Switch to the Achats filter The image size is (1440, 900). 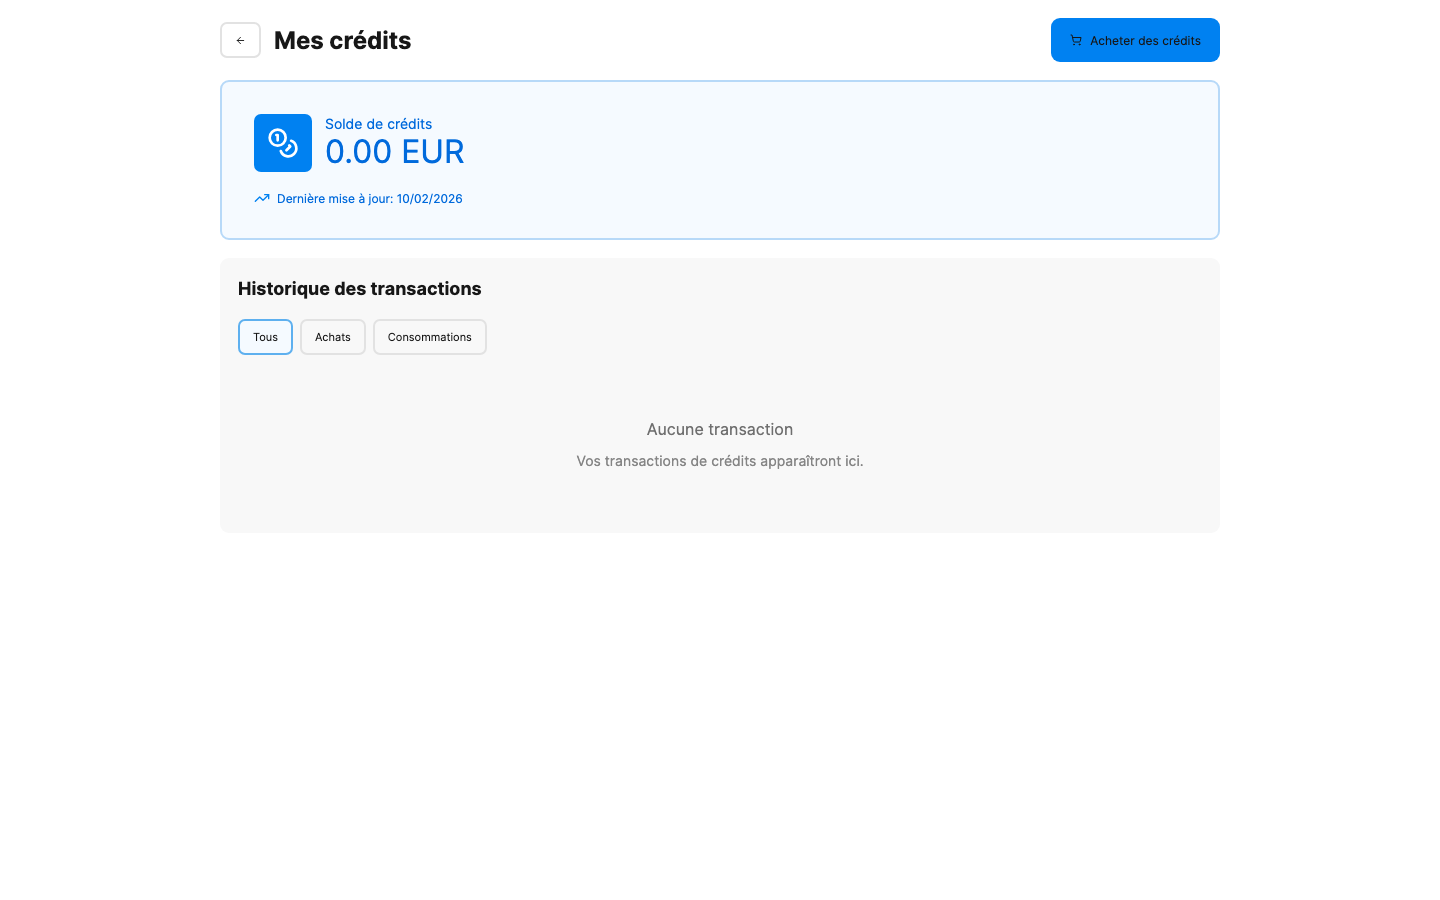pyautogui.click(x=332, y=337)
